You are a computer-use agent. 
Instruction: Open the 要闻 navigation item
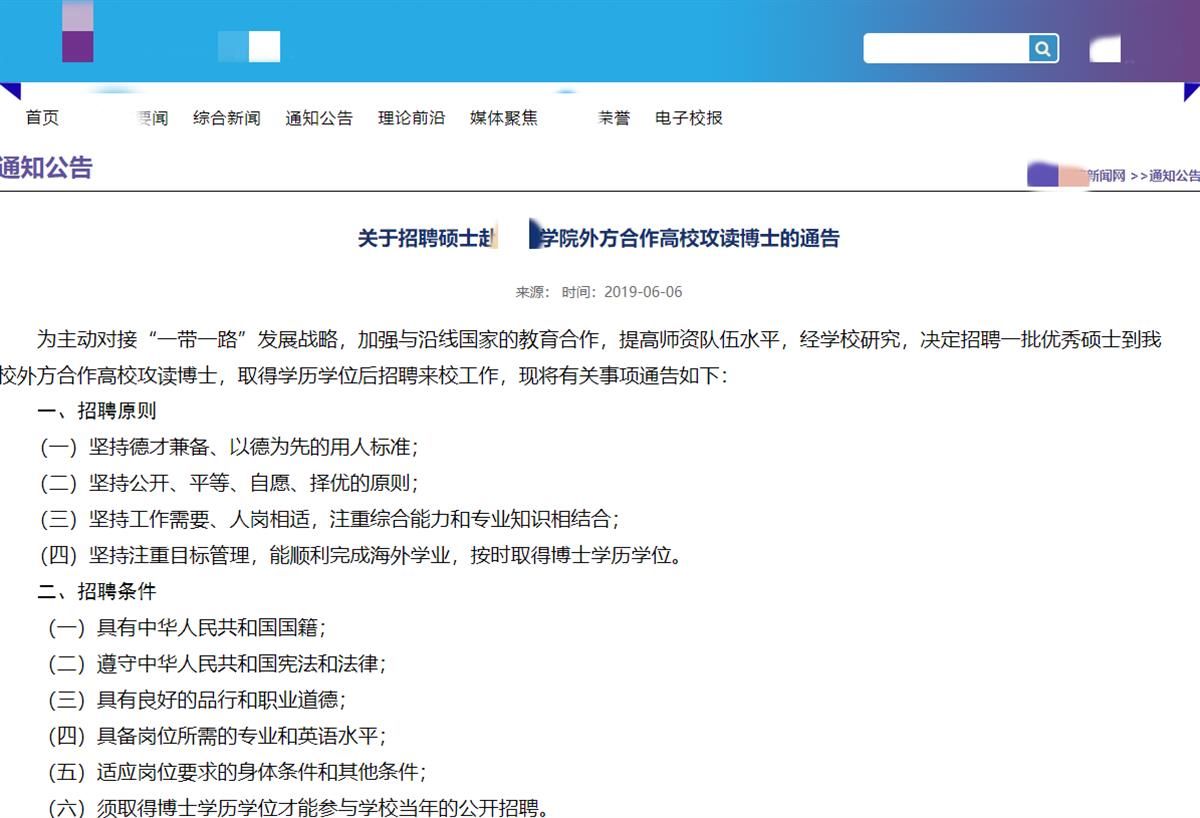pyautogui.click(x=152, y=118)
